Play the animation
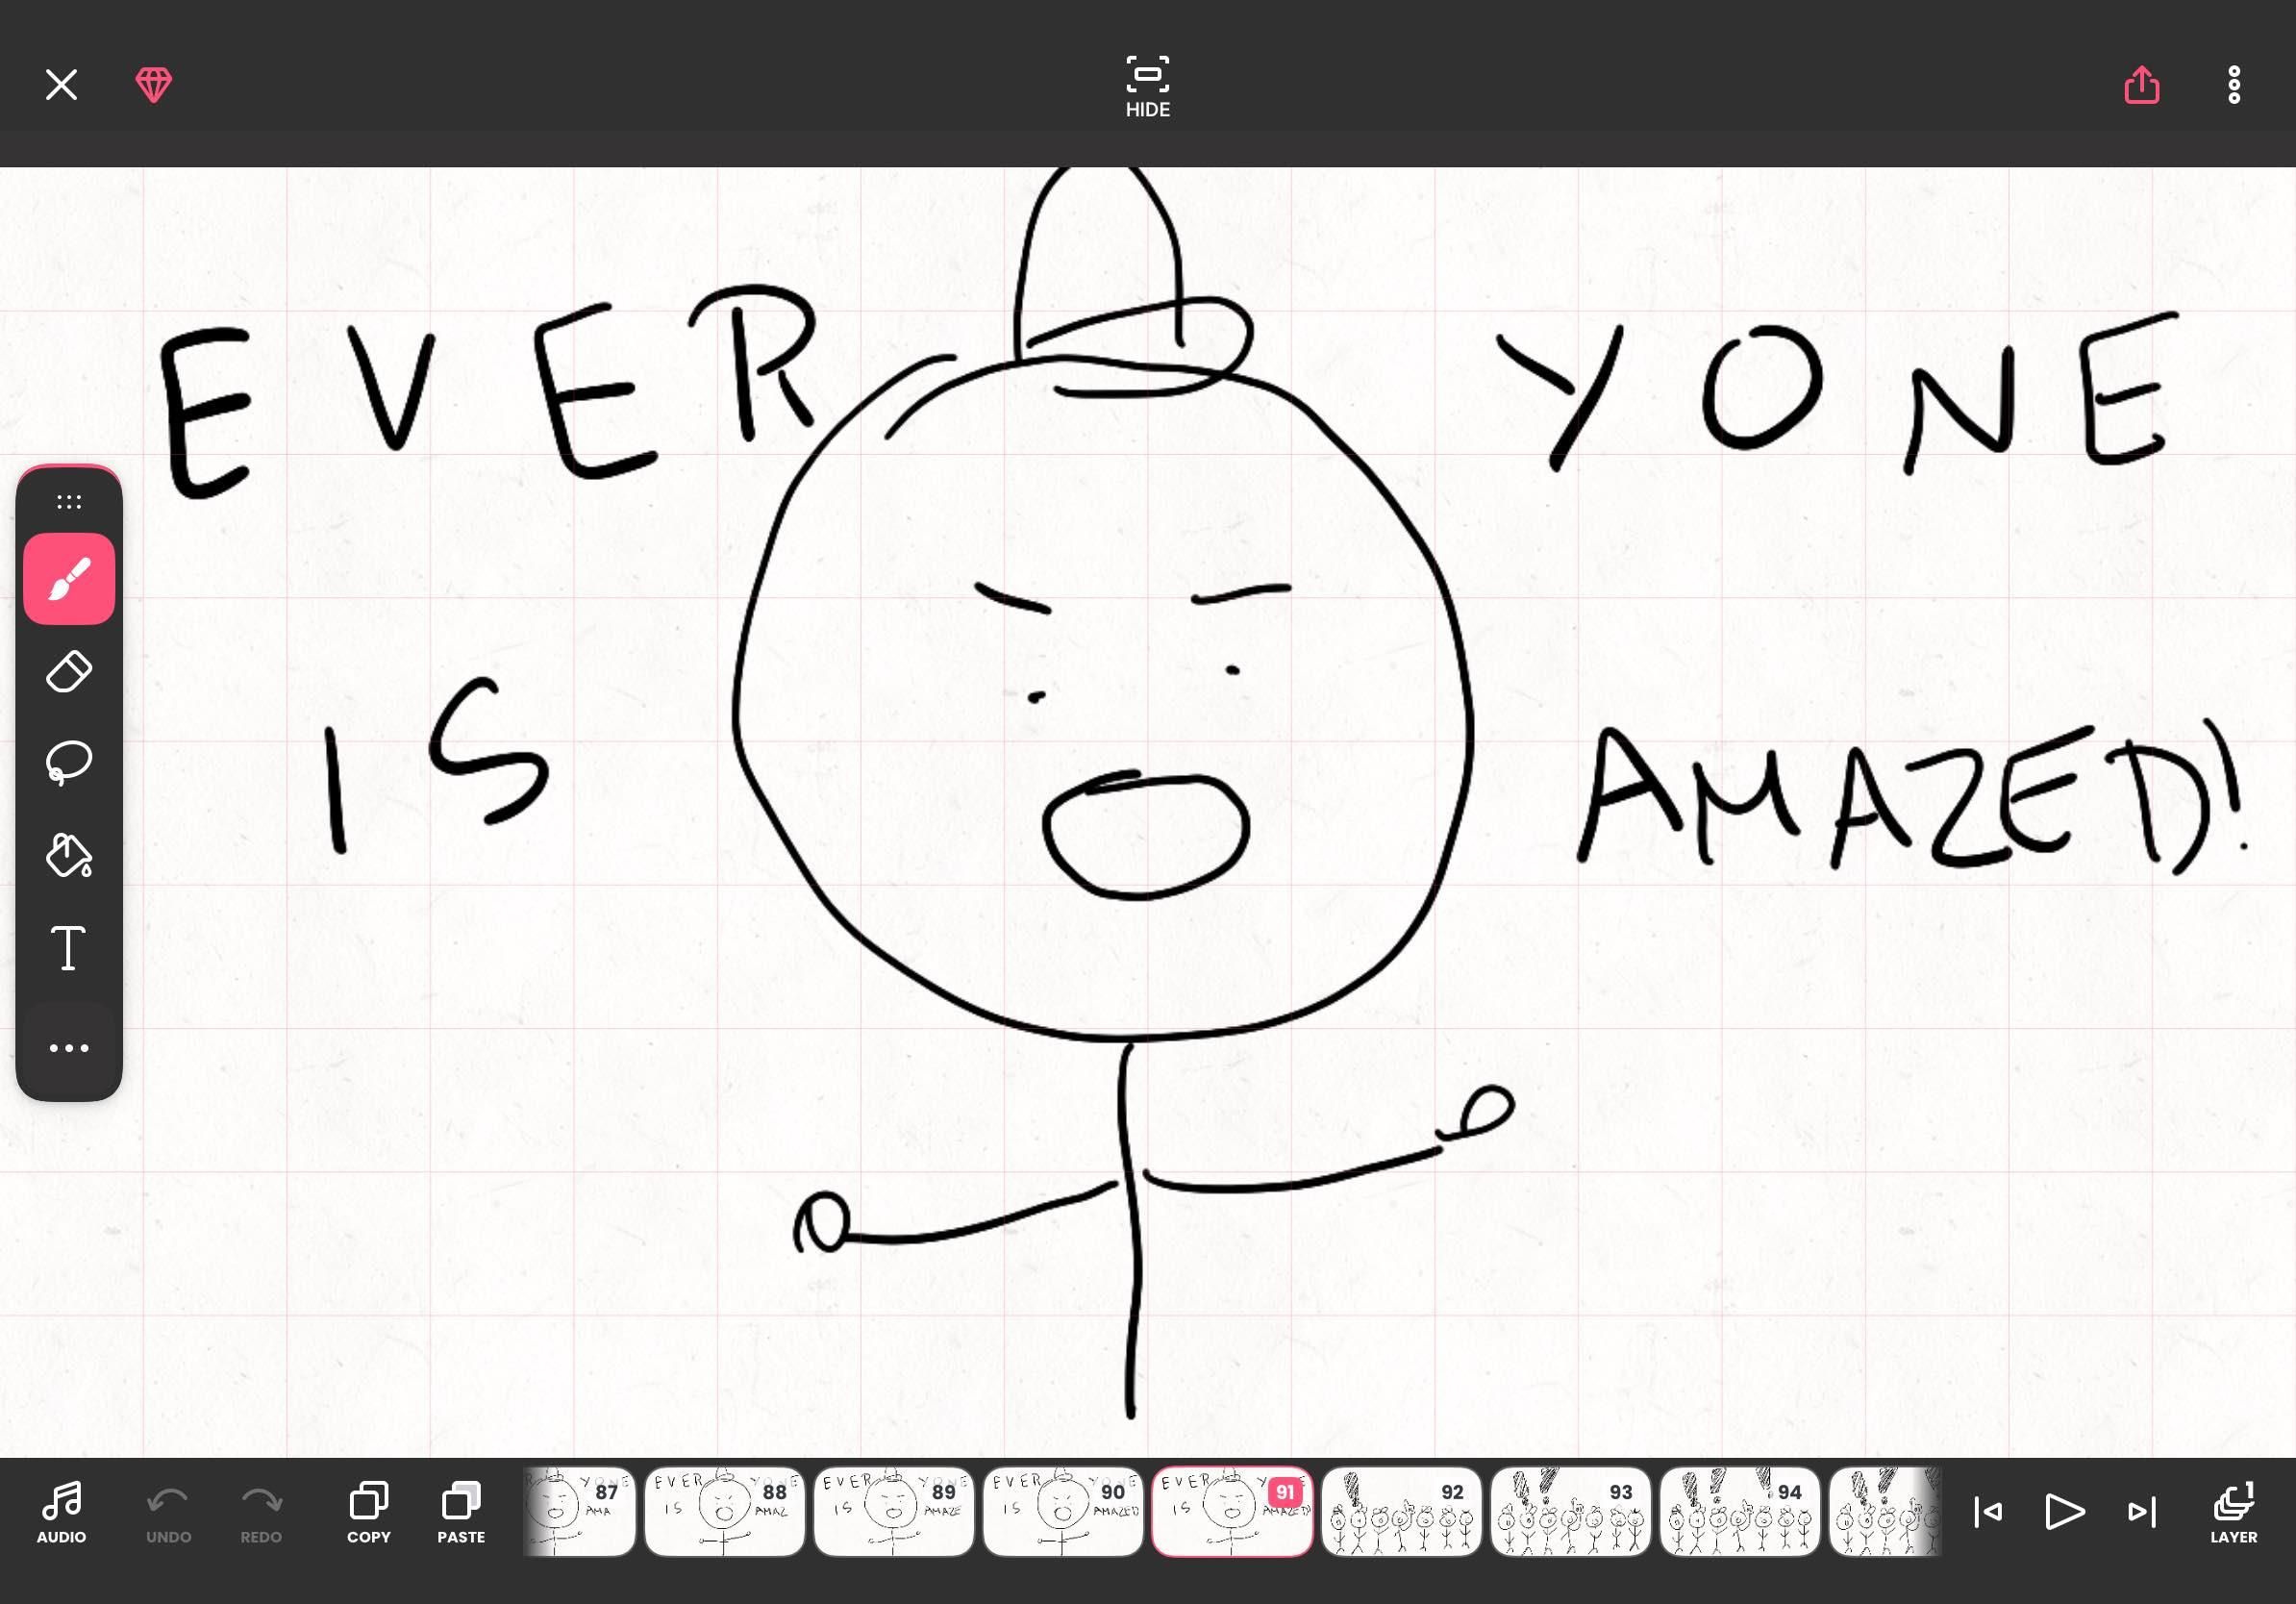This screenshot has width=2296, height=1604. (2064, 1512)
